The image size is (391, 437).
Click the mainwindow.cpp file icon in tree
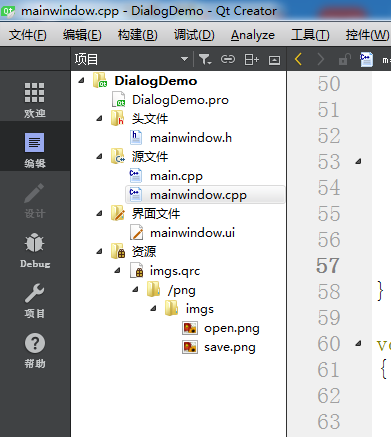tap(136, 194)
